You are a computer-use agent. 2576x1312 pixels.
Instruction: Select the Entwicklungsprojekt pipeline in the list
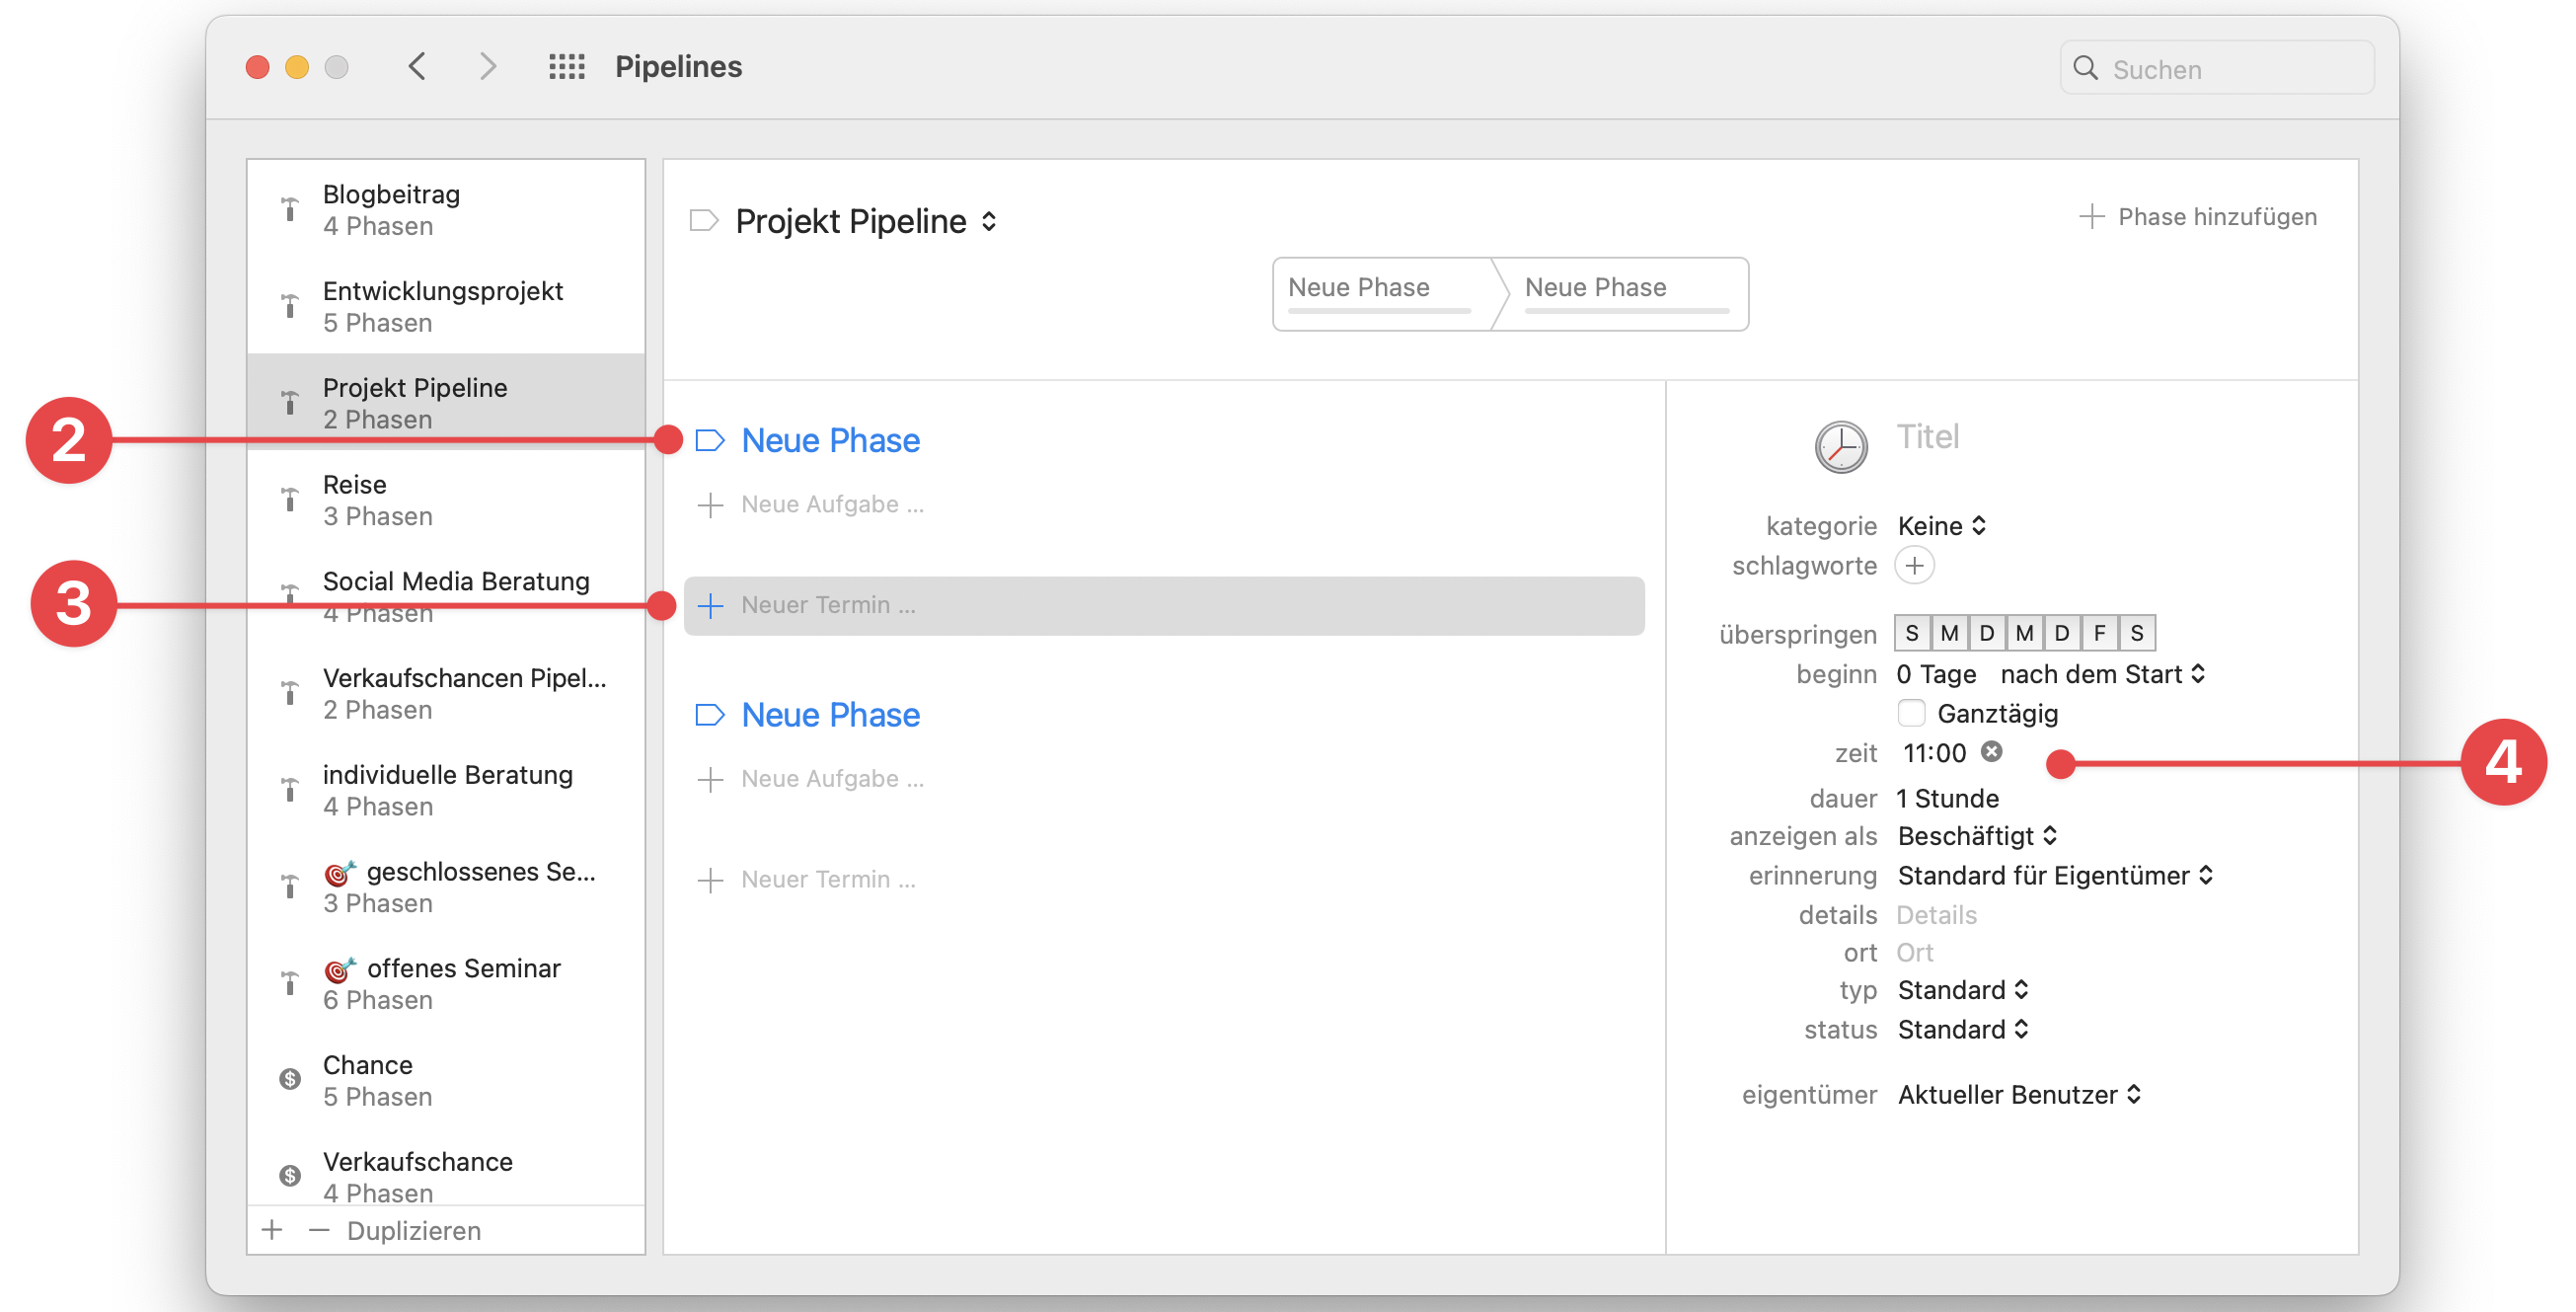(x=444, y=306)
